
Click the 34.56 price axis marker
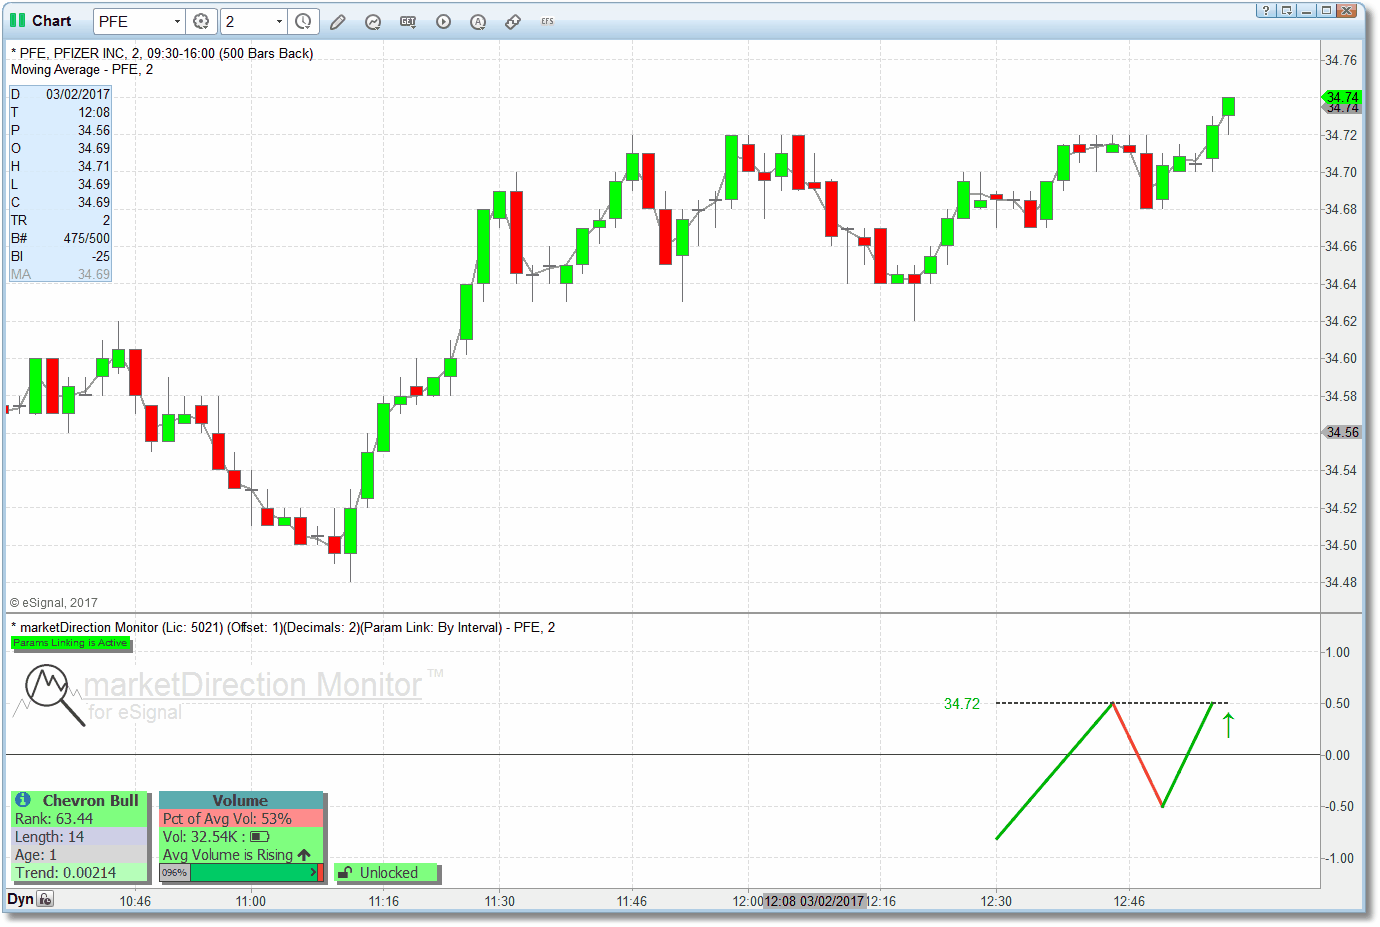1342,432
